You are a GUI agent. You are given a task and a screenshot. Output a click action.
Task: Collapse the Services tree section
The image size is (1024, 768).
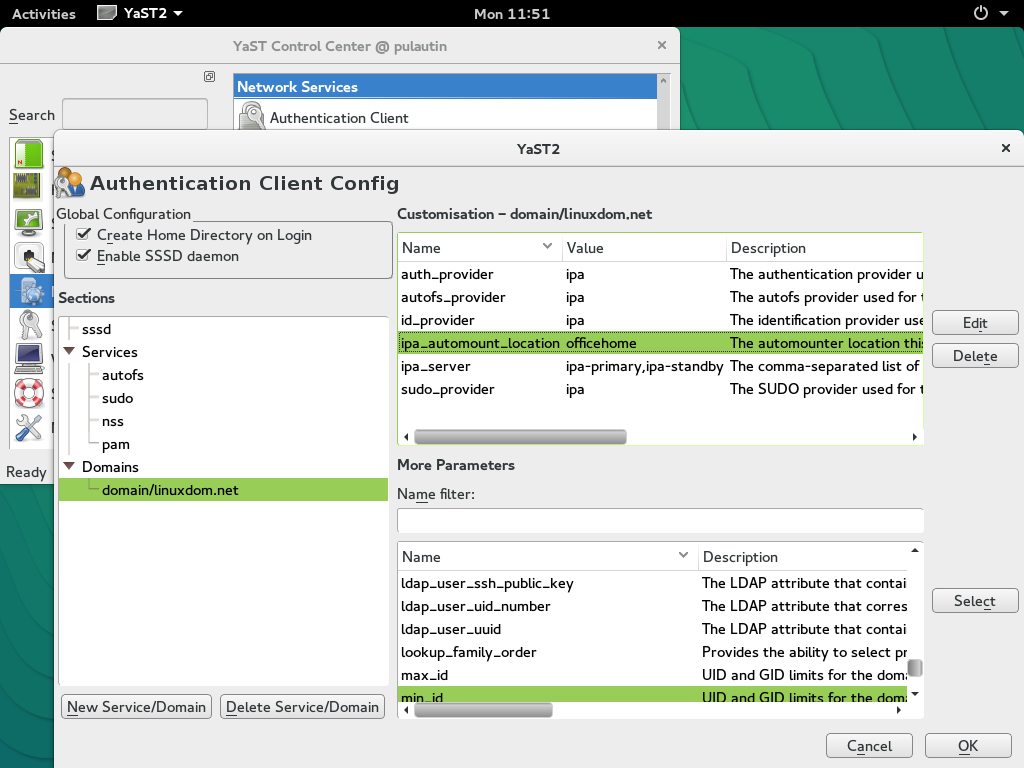(x=68, y=351)
